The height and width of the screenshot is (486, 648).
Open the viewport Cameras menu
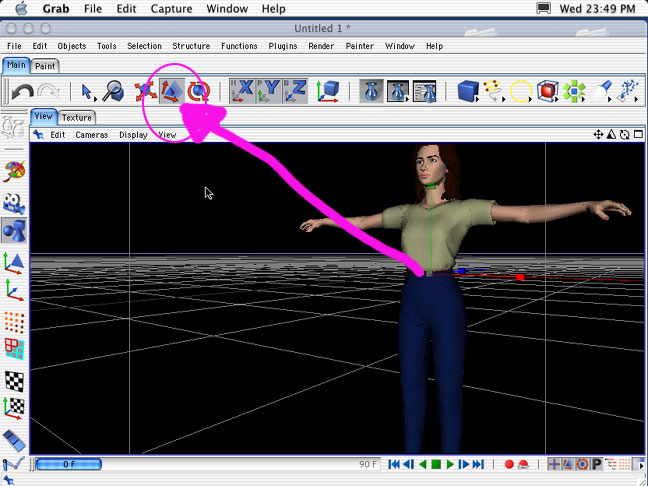91,135
